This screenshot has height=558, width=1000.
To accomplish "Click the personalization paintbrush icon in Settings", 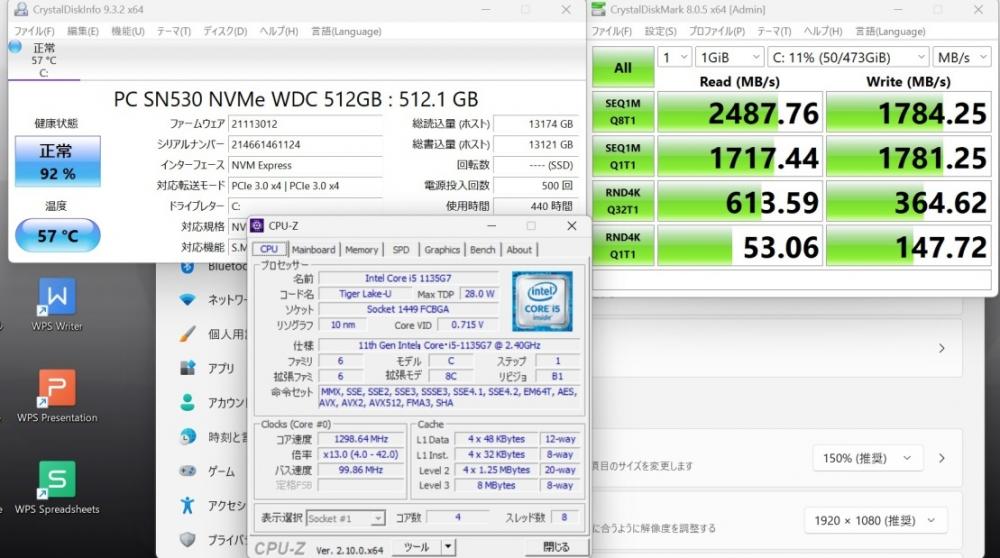I will pos(187,334).
